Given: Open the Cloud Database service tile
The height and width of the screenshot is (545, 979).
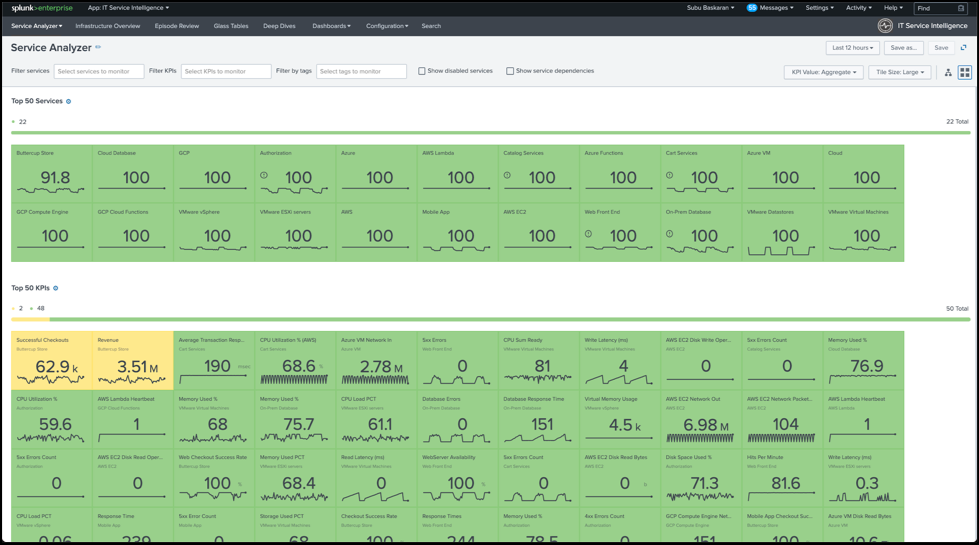Looking at the screenshot, I should 132,174.
